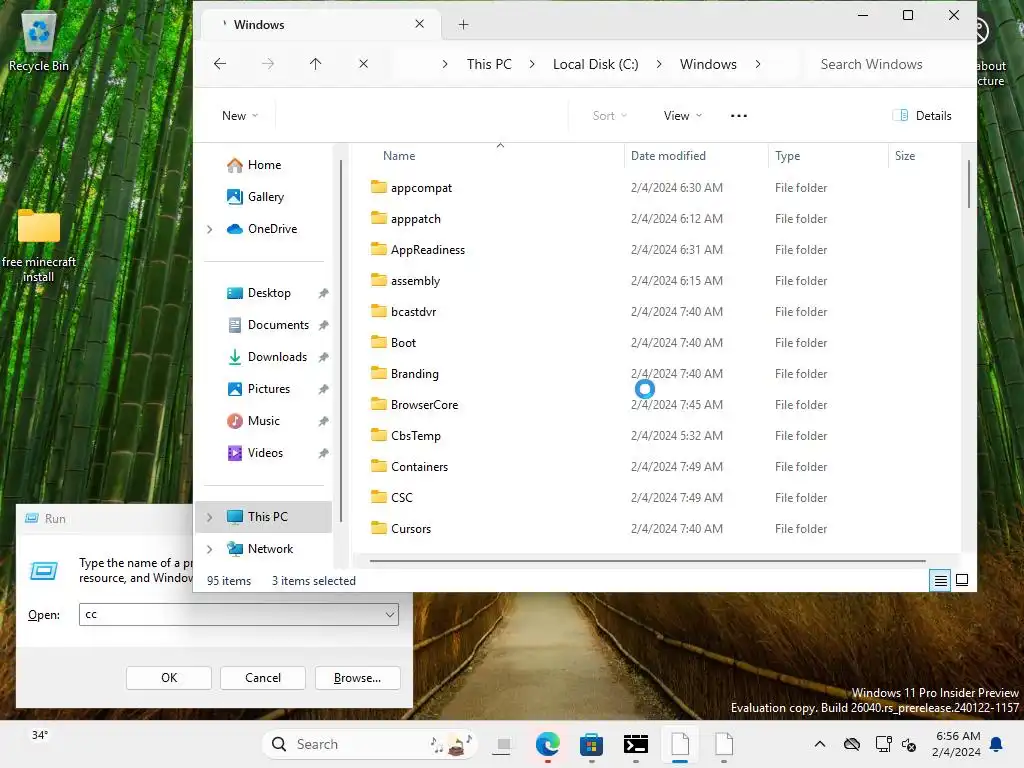Viewport: 1024px width, 768px height.
Task: Click the forward navigation arrow
Action: 268,64
